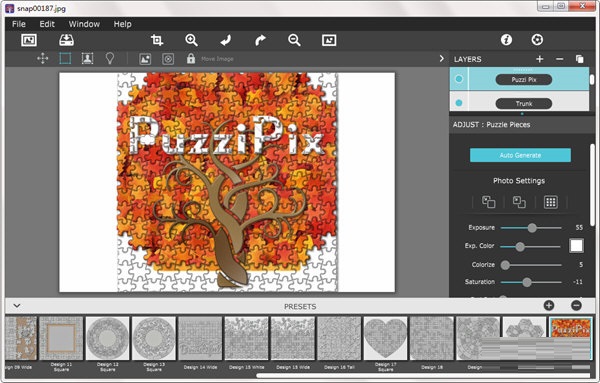600x383 pixels.
Task: Click the Saturation value -11
Action: pos(578,282)
